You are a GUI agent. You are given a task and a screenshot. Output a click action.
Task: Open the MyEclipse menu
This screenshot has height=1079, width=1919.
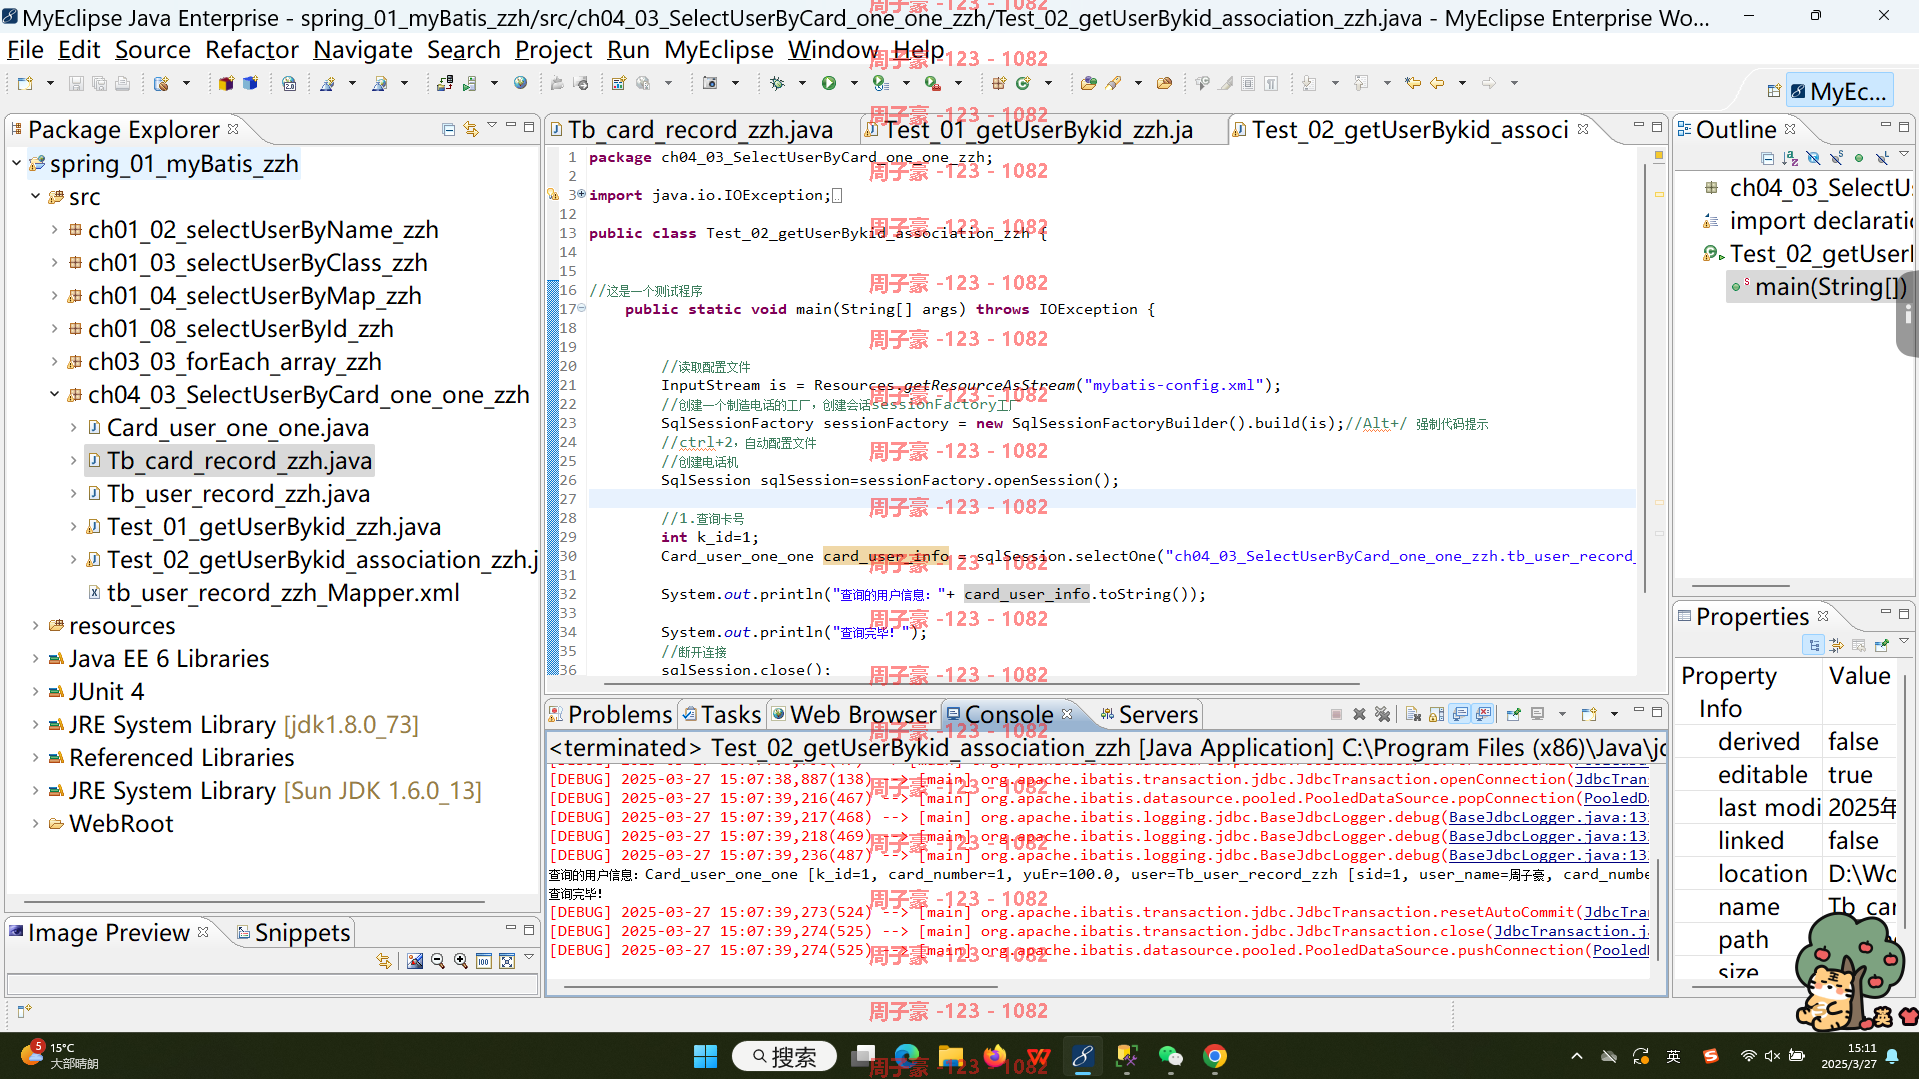[718, 50]
